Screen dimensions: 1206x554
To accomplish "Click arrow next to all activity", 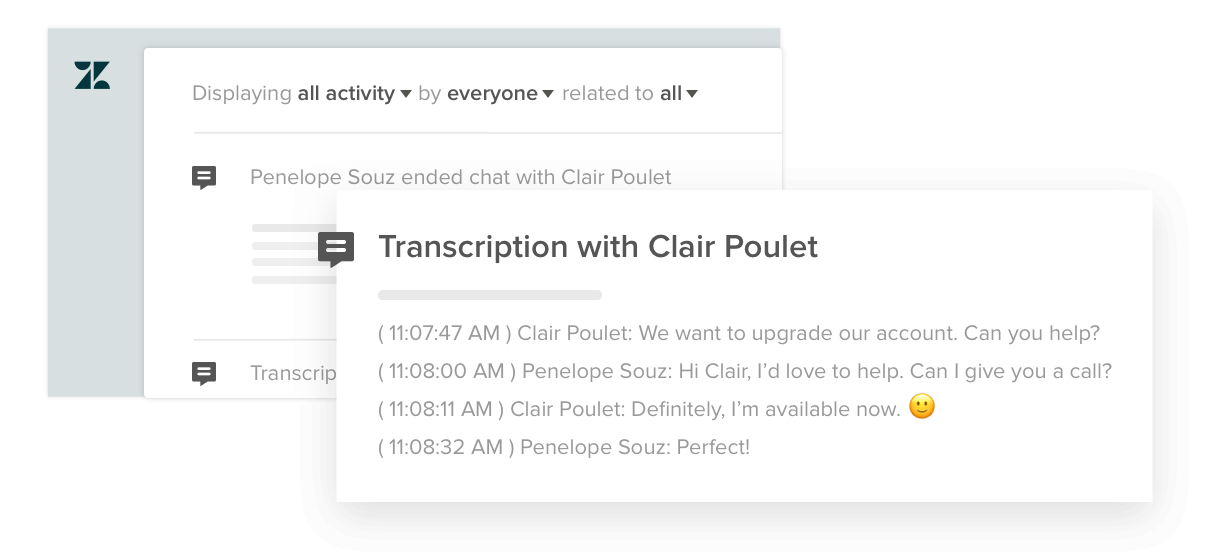I will coord(405,95).
